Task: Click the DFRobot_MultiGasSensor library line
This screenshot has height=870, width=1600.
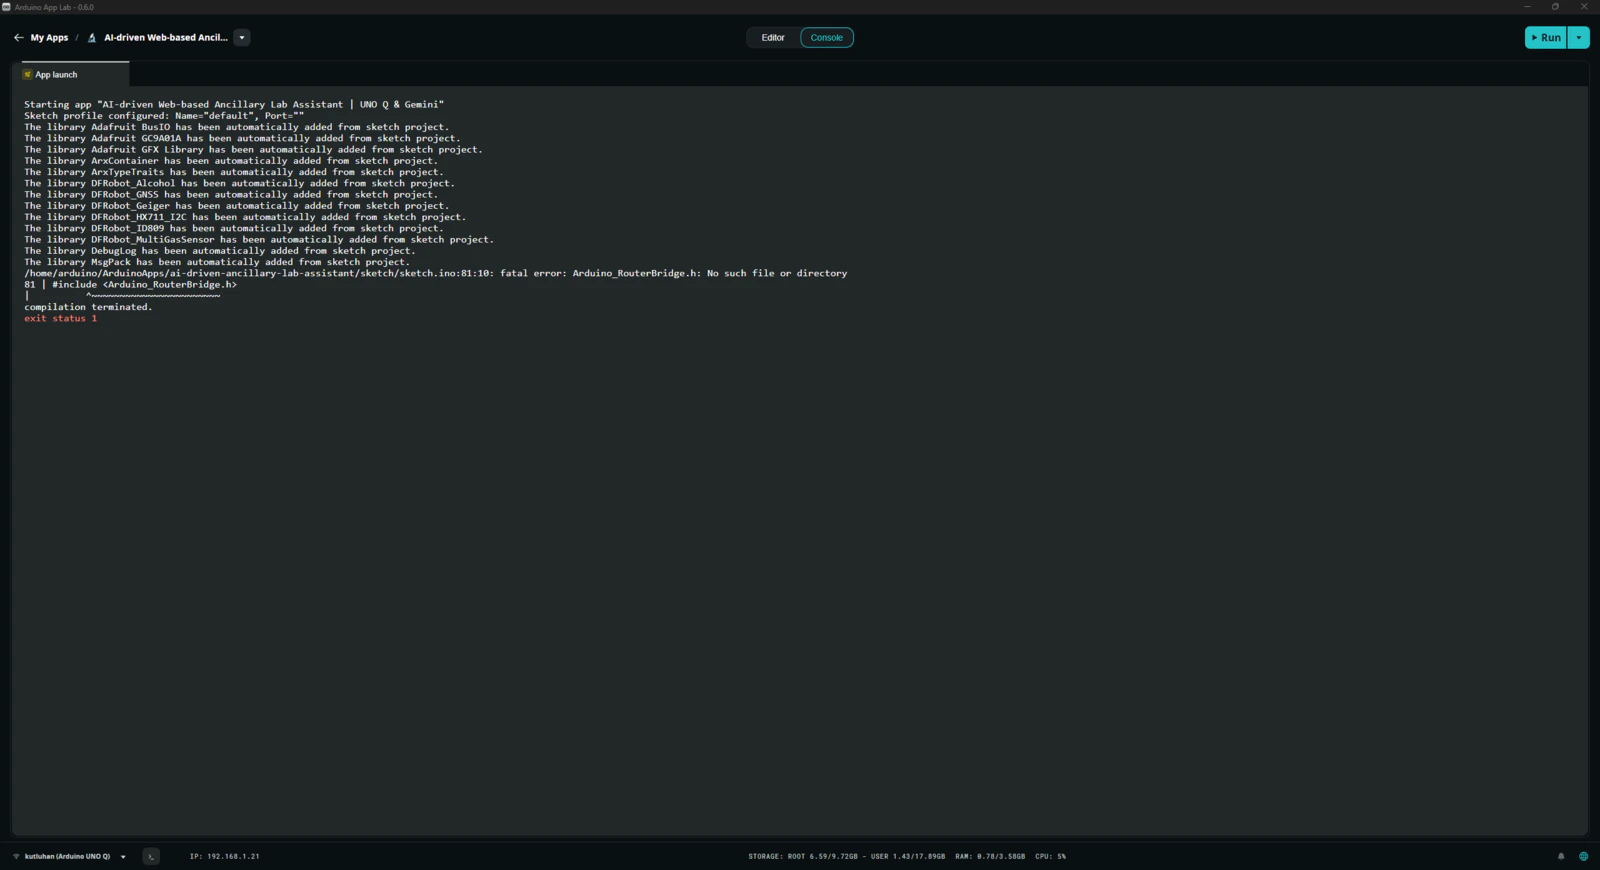Action: [x=259, y=240]
